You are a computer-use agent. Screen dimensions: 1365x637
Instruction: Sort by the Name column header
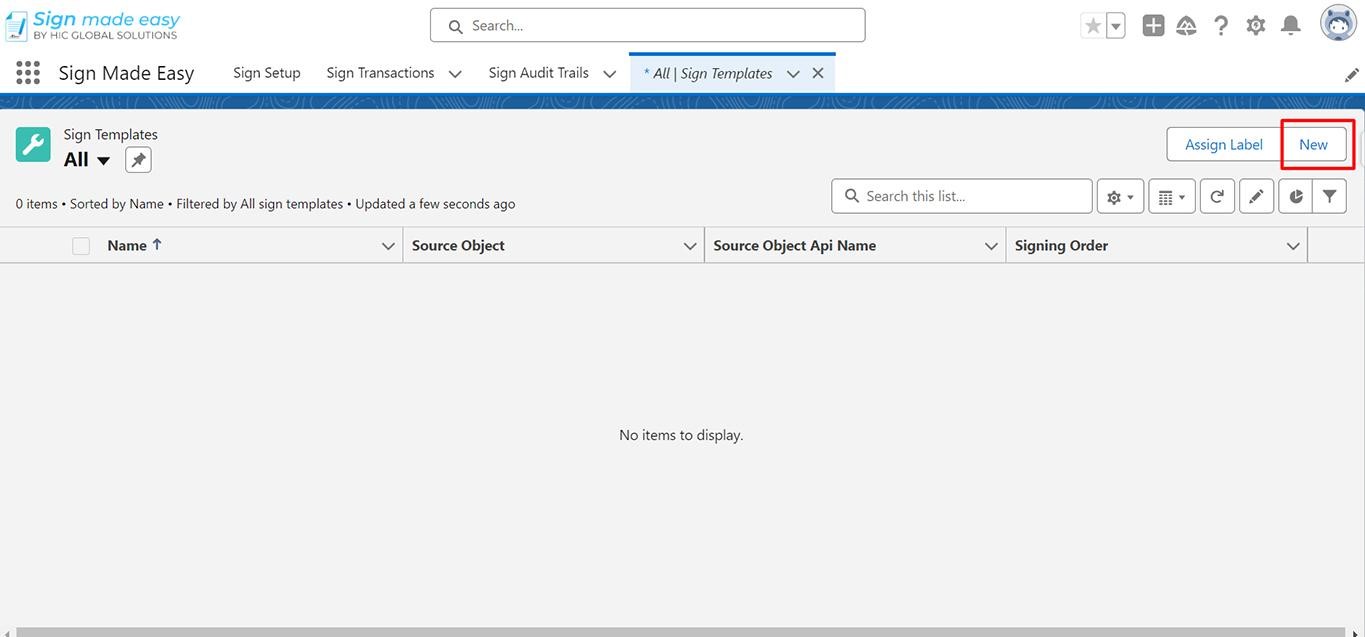pyautogui.click(x=127, y=246)
